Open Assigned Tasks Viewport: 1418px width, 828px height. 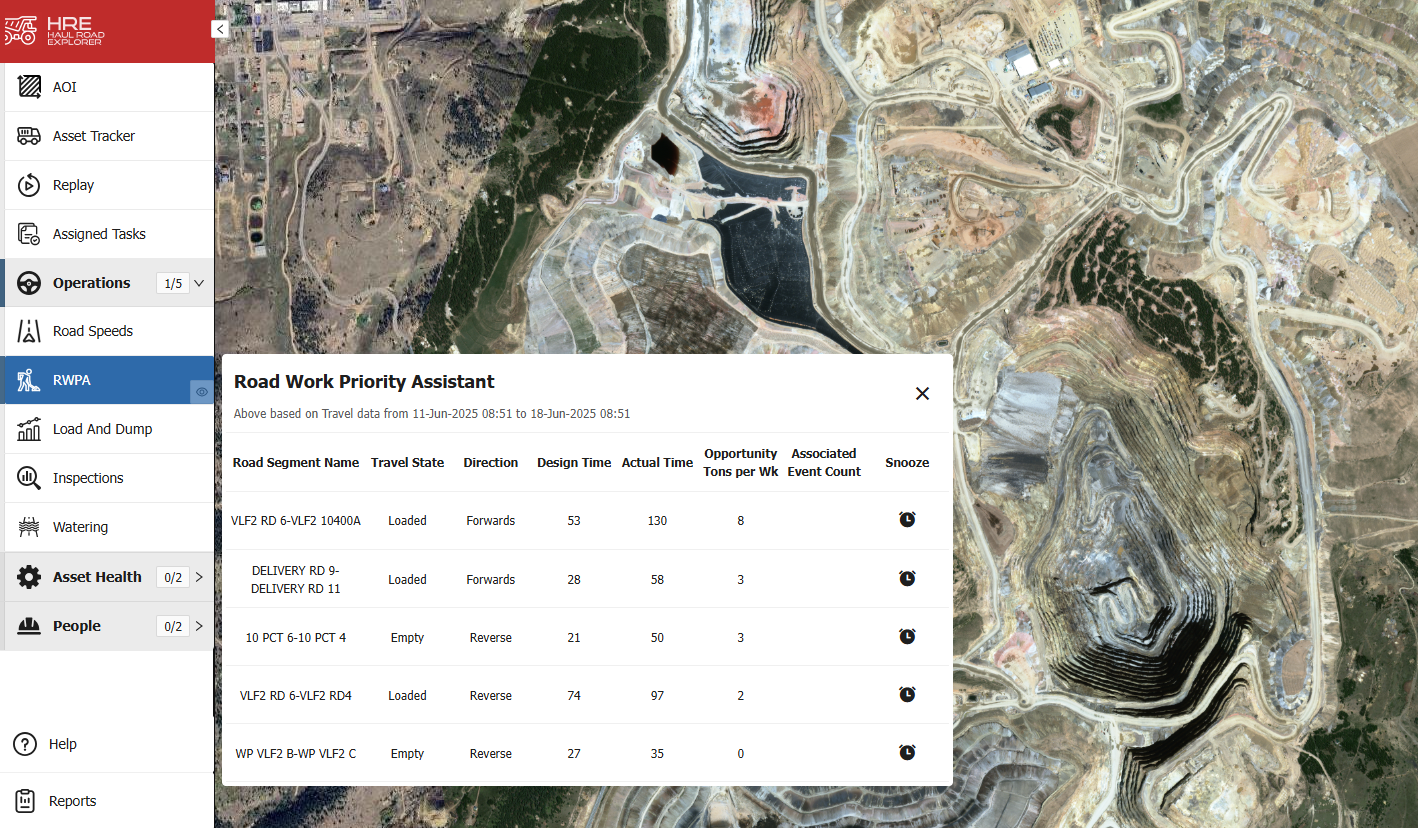coord(107,234)
